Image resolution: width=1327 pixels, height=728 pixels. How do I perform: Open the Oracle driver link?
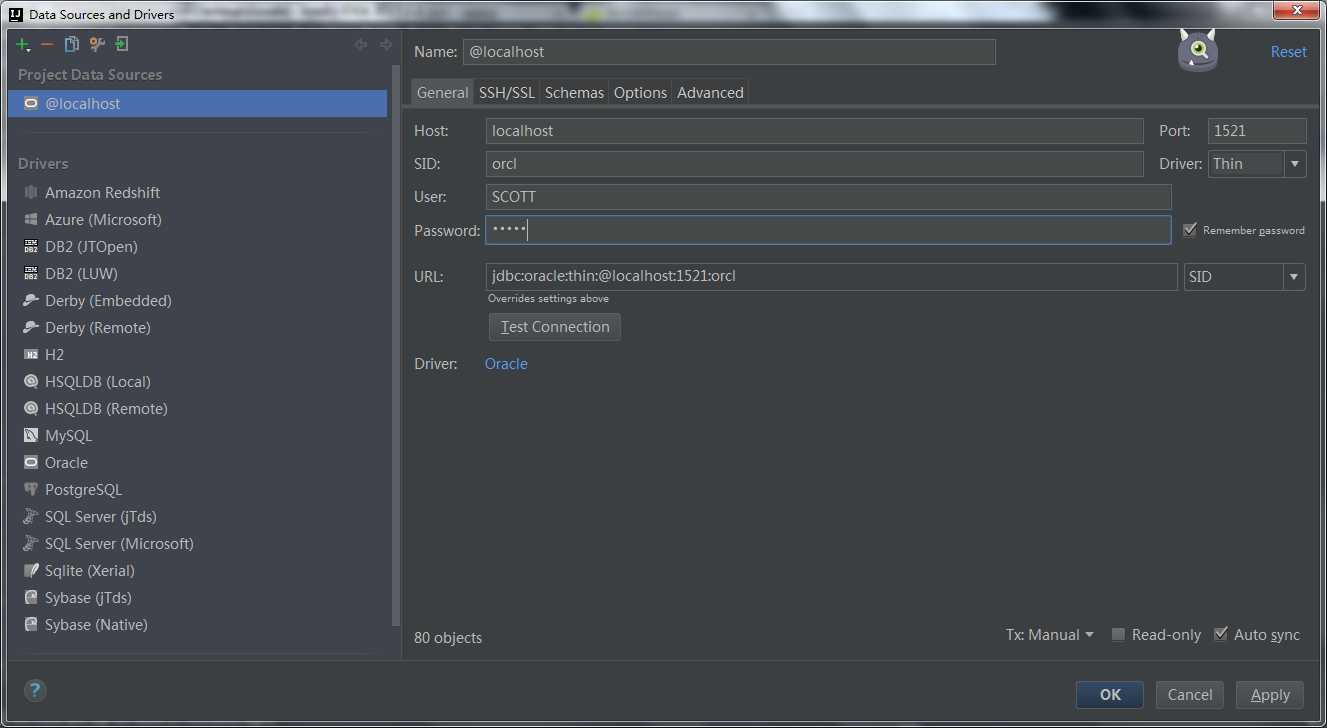[506, 364]
